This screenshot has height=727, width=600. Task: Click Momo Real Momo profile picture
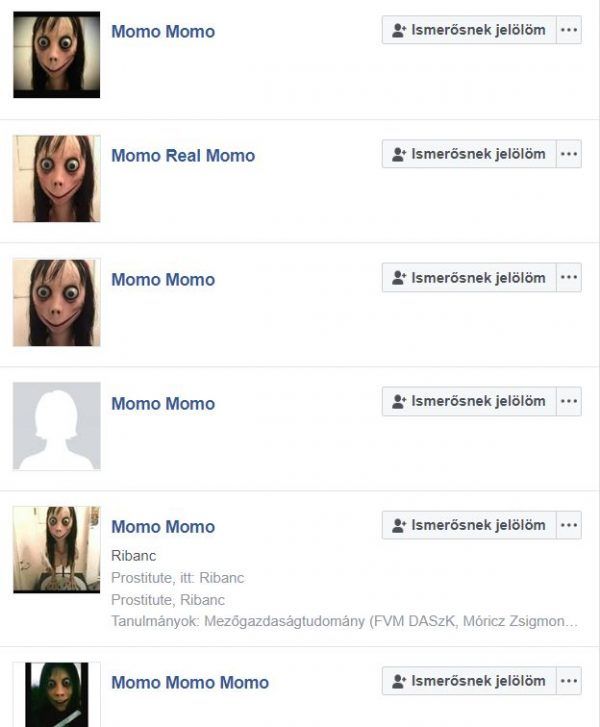coord(57,179)
